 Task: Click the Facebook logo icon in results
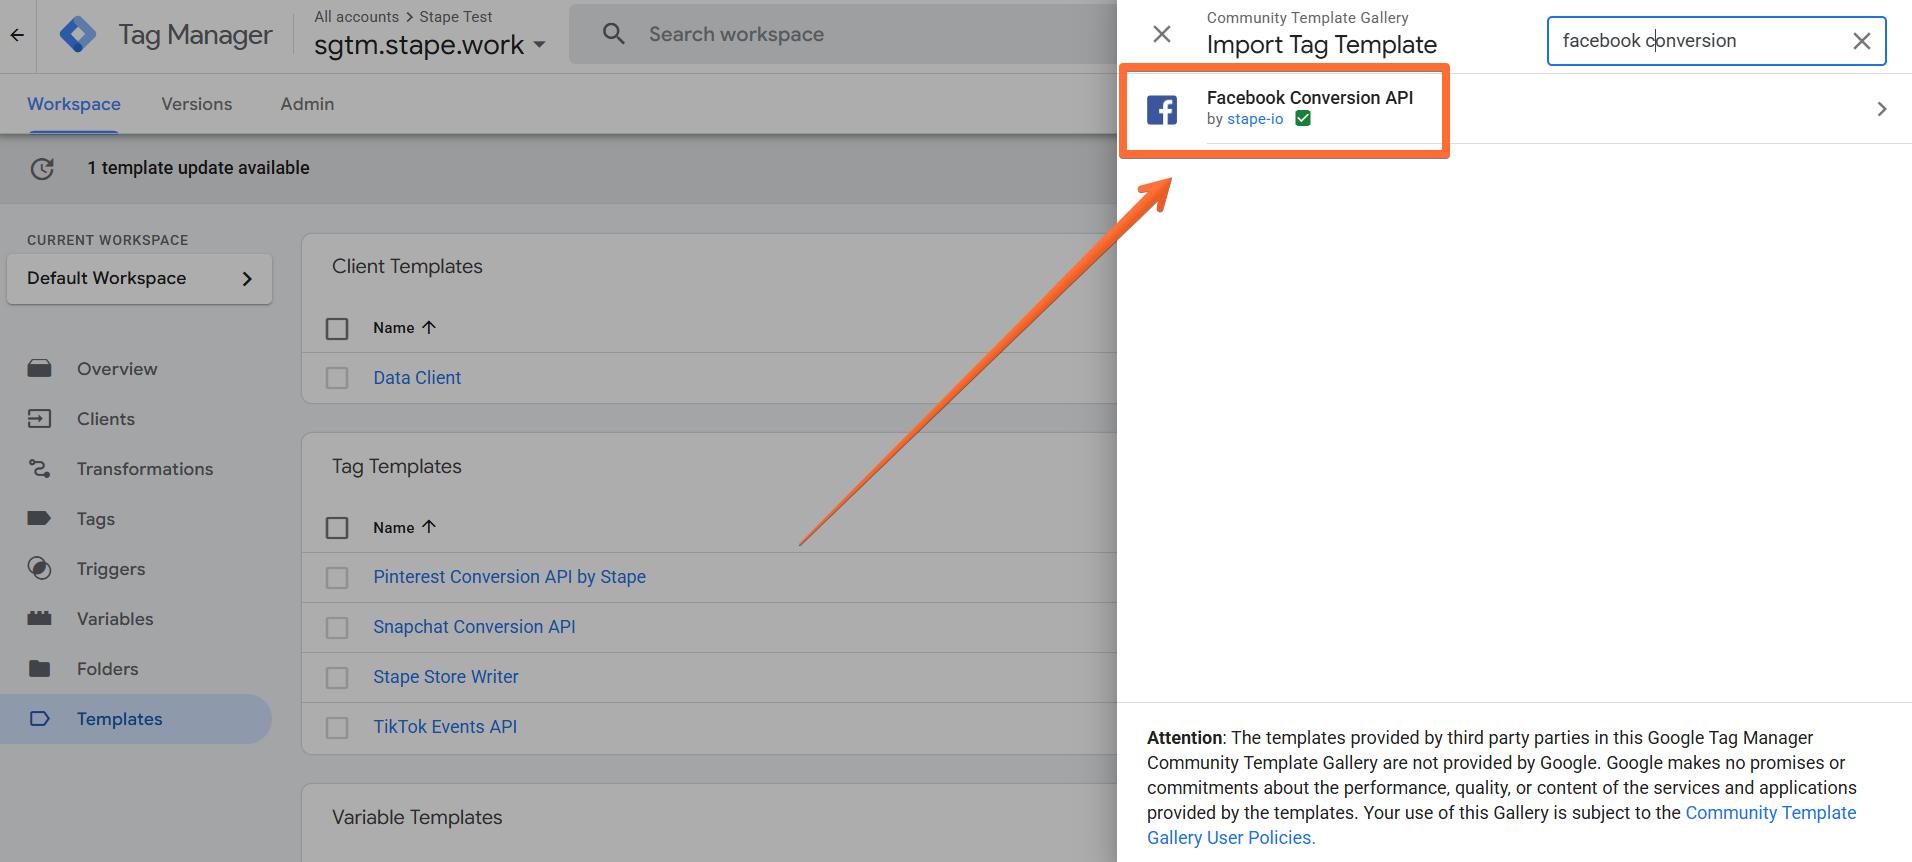tap(1162, 109)
